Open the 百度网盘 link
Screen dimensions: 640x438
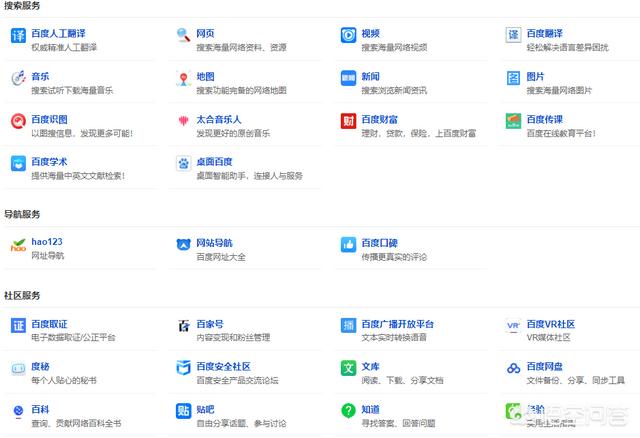(x=544, y=367)
